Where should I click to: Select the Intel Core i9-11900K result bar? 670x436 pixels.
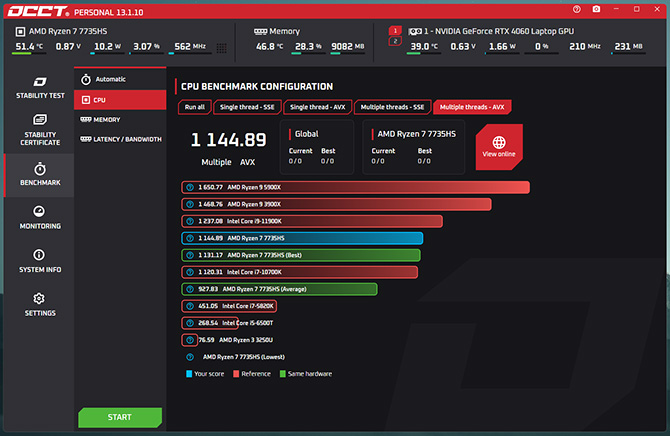312,221
